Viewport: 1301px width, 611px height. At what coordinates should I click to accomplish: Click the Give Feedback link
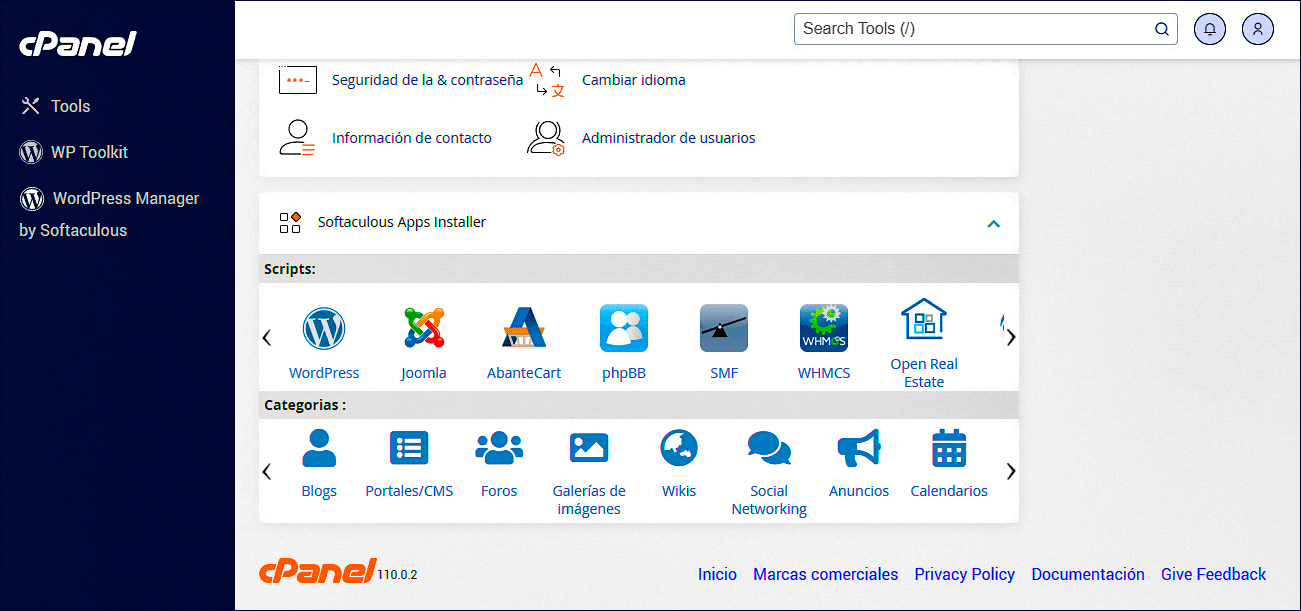coord(1213,574)
